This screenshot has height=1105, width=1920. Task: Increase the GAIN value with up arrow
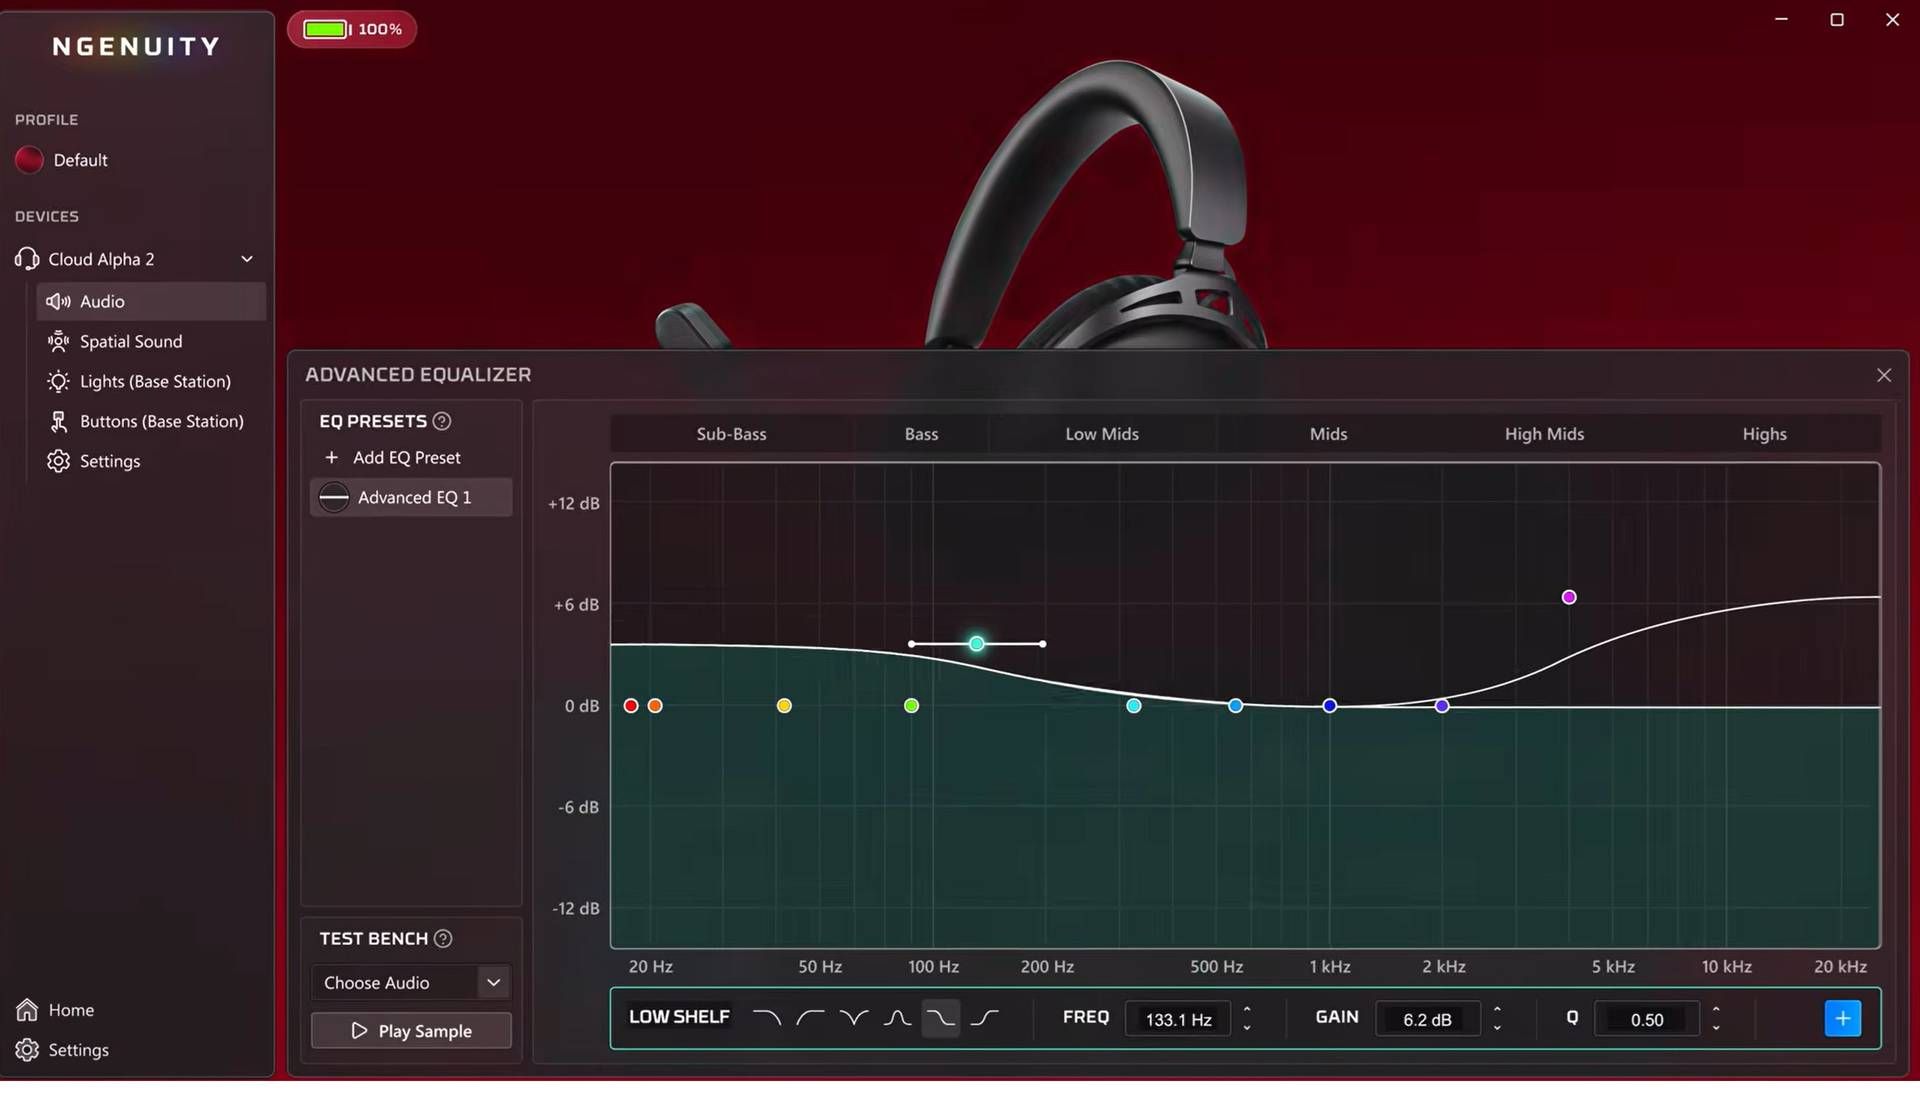[1497, 1009]
